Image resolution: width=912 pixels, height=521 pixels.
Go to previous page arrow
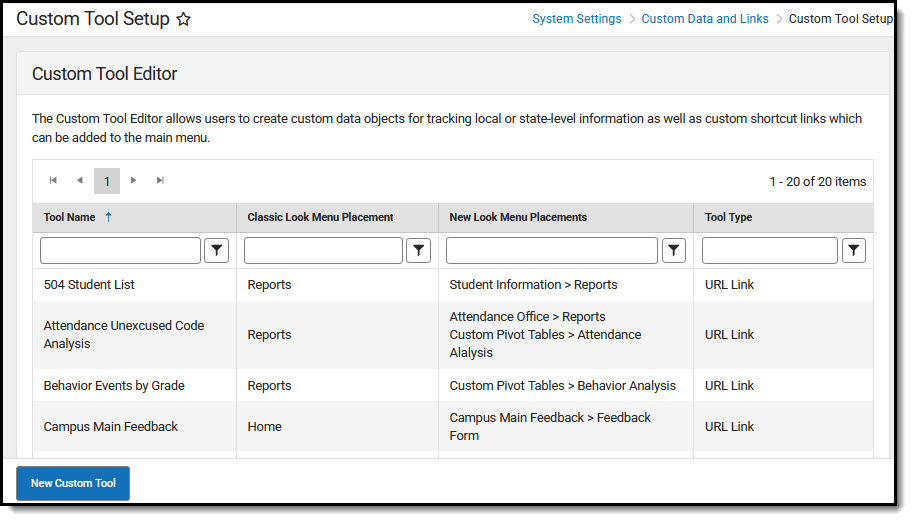[80, 181]
